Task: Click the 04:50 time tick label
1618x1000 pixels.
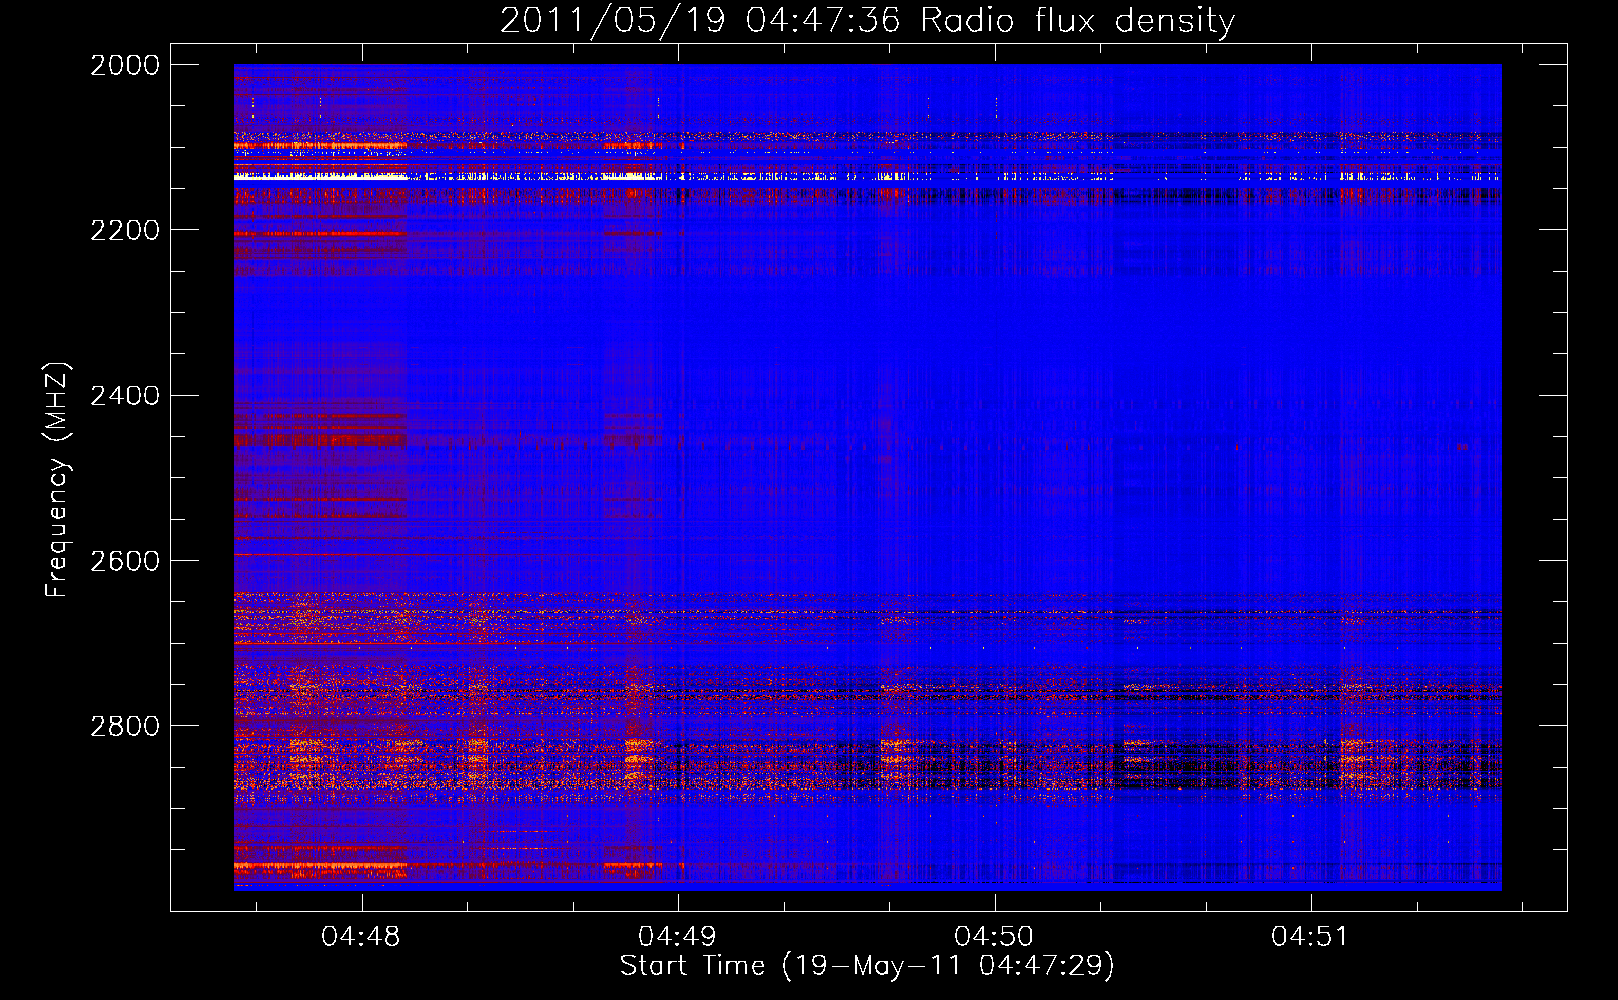Action: click(994, 936)
